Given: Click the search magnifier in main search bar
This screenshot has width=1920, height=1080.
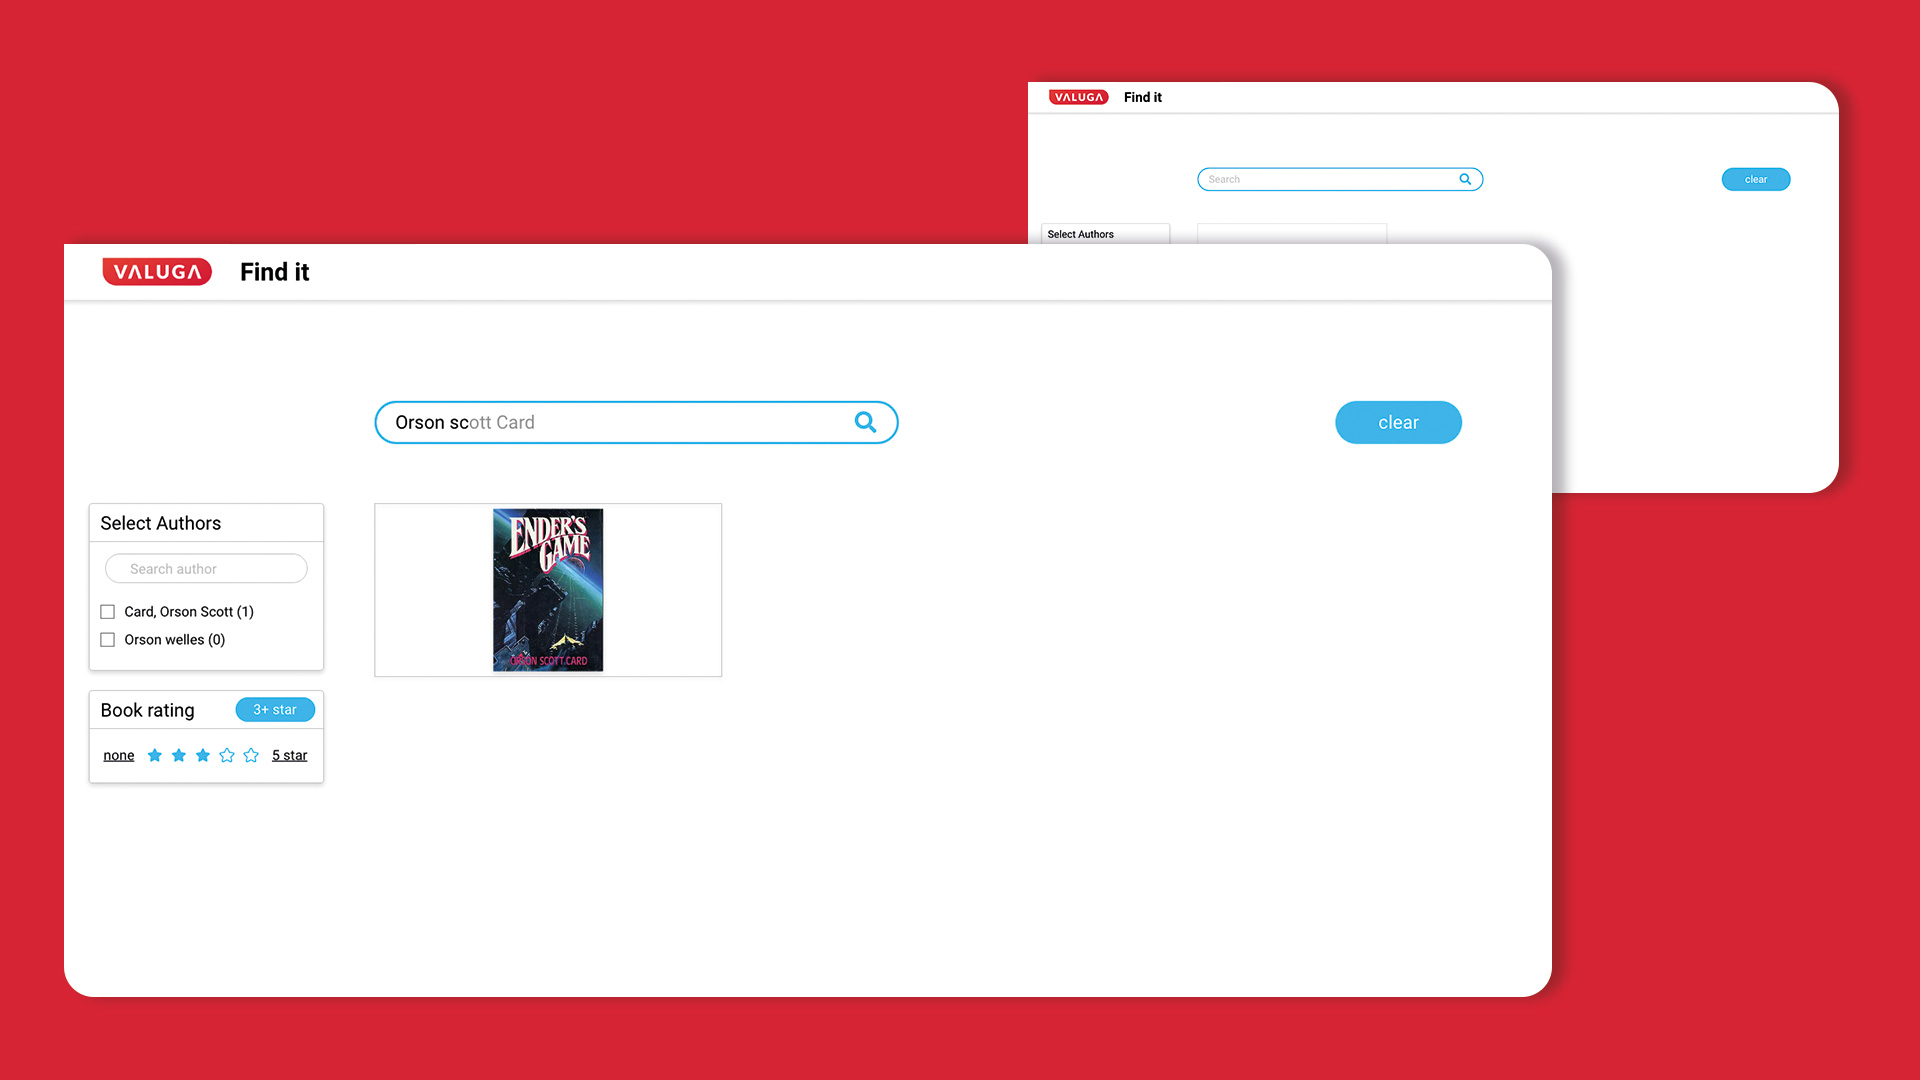Looking at the screenshot, I should pos(865,422).
